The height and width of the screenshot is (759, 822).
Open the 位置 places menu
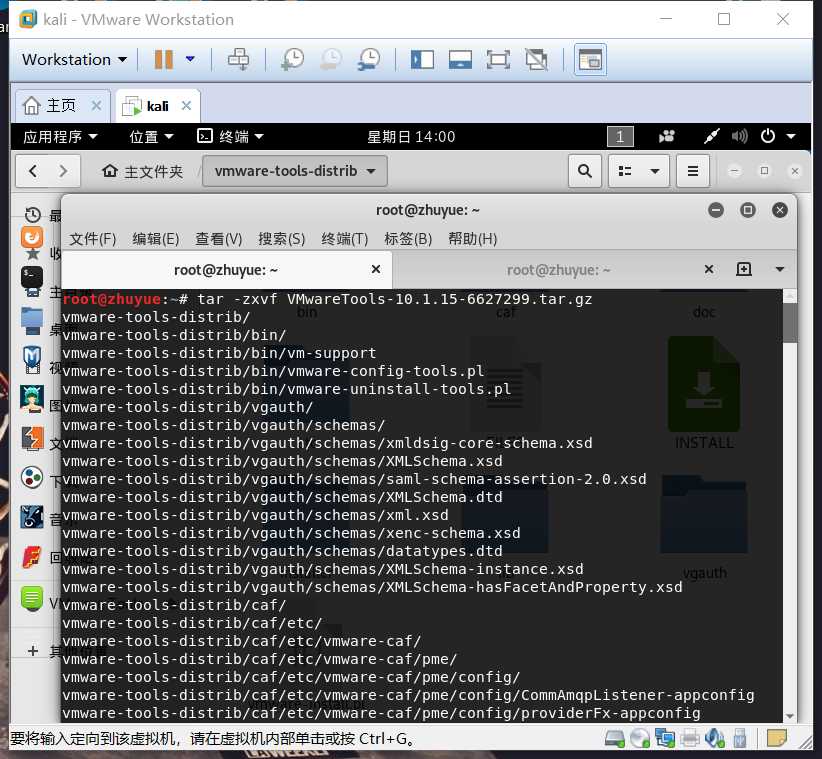[152, 137]
